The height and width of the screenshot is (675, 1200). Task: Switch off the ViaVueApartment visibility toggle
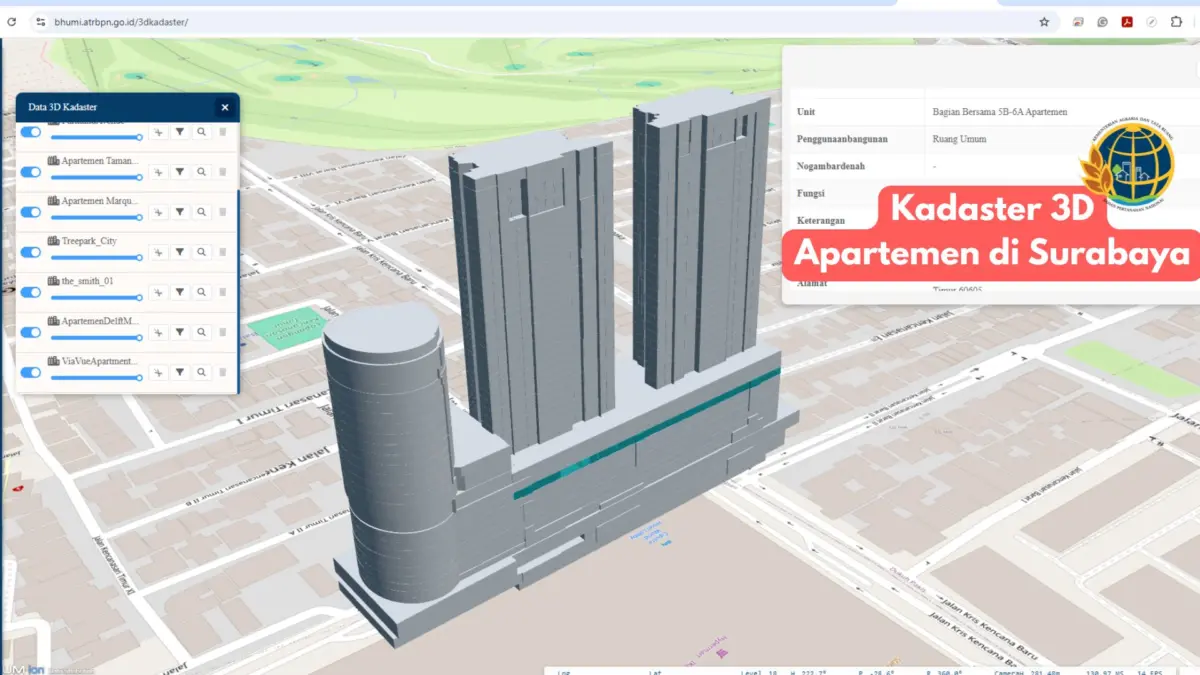point(30,372)
